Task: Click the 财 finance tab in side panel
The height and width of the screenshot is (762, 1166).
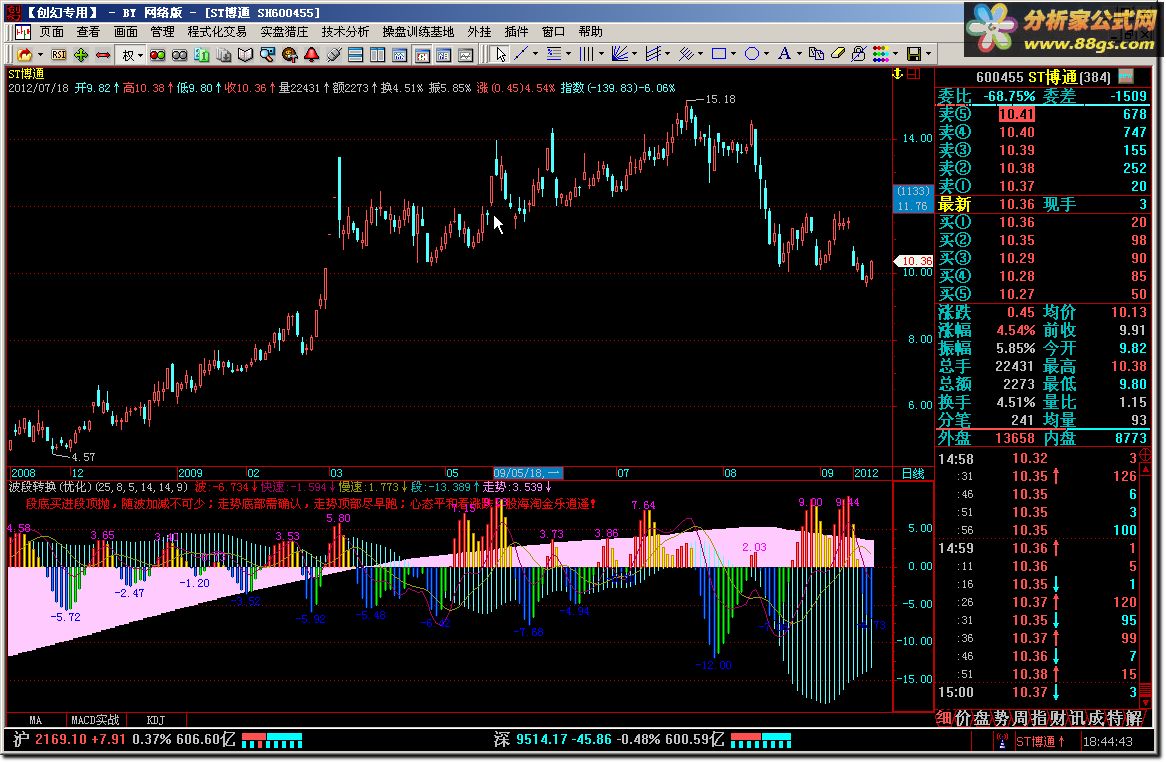Action: [x=1057, y=718]
